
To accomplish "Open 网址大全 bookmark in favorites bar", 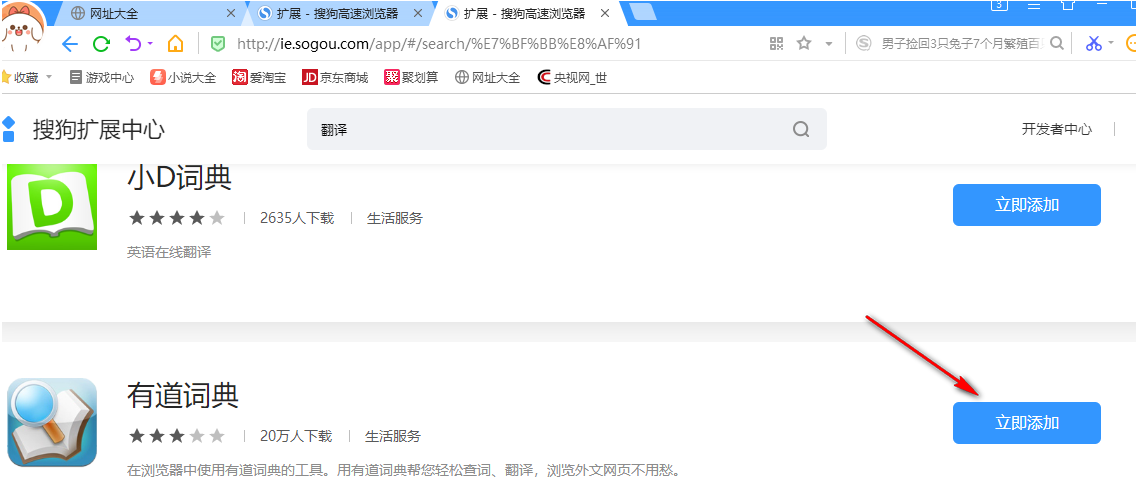I will (487, 78).
